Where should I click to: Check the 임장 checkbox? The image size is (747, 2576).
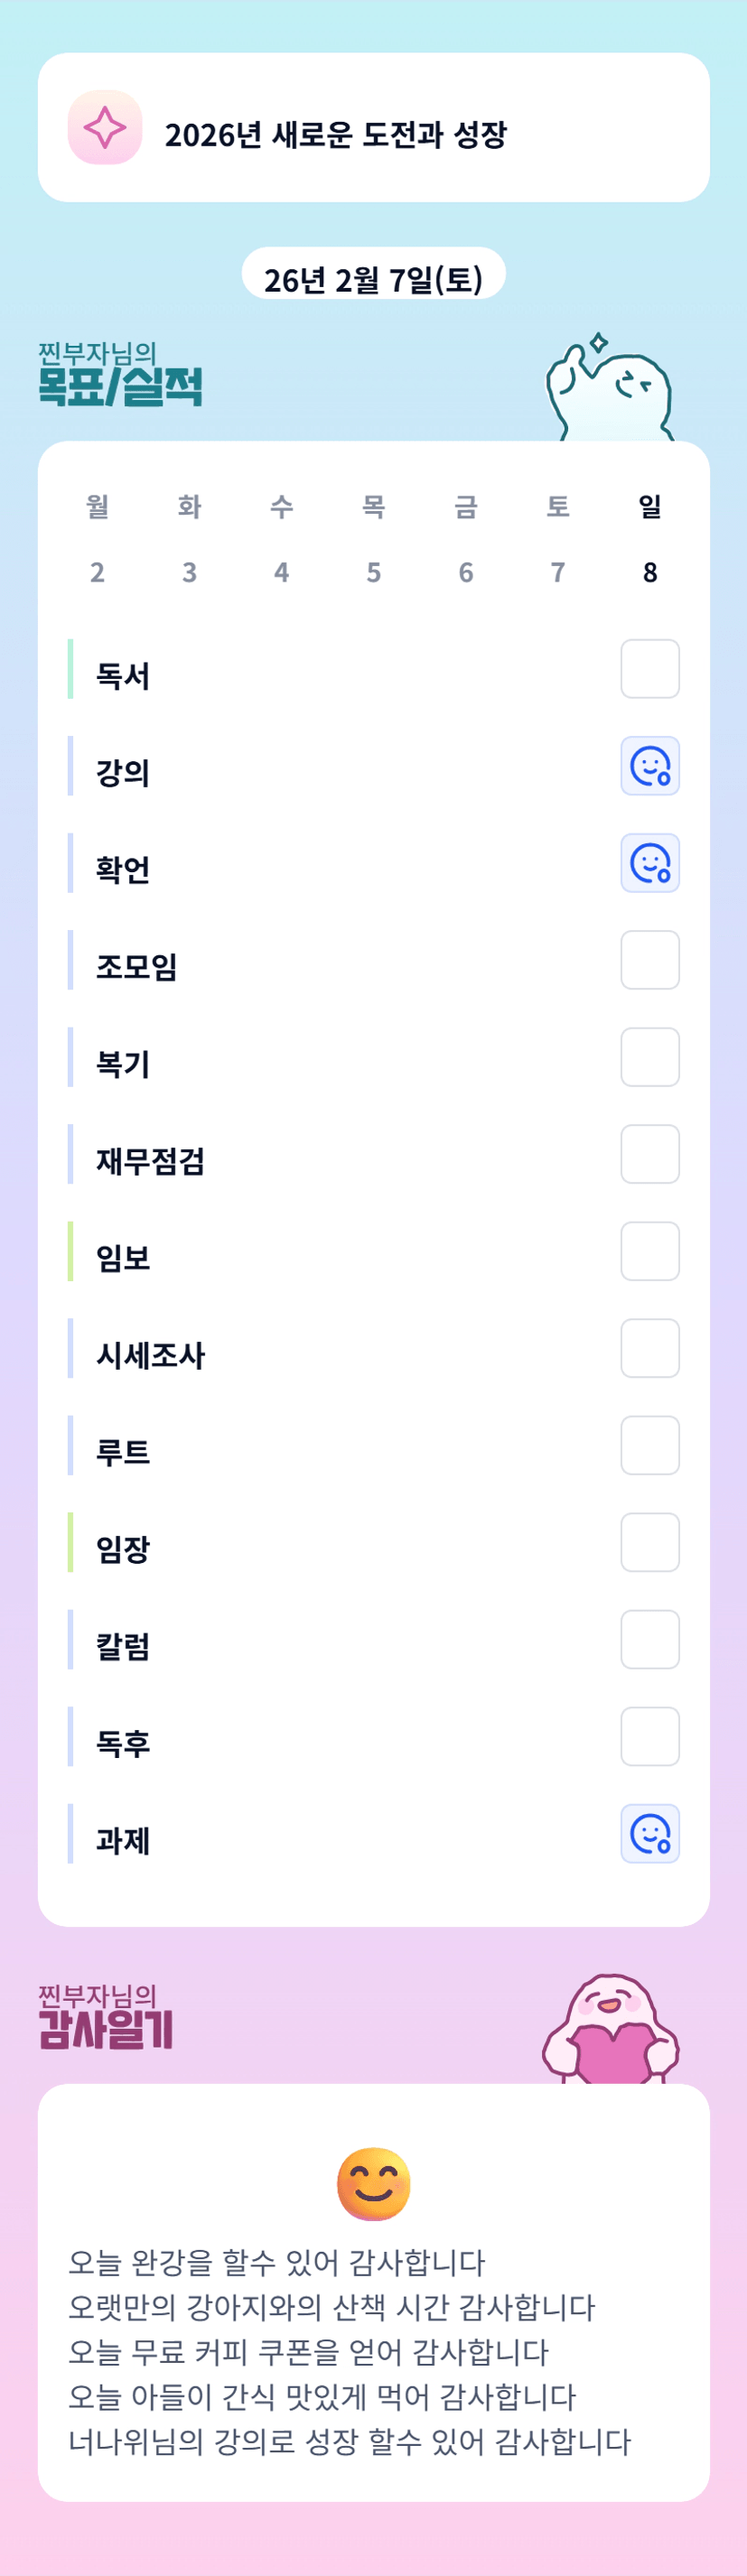click(x=650, y=1543)
